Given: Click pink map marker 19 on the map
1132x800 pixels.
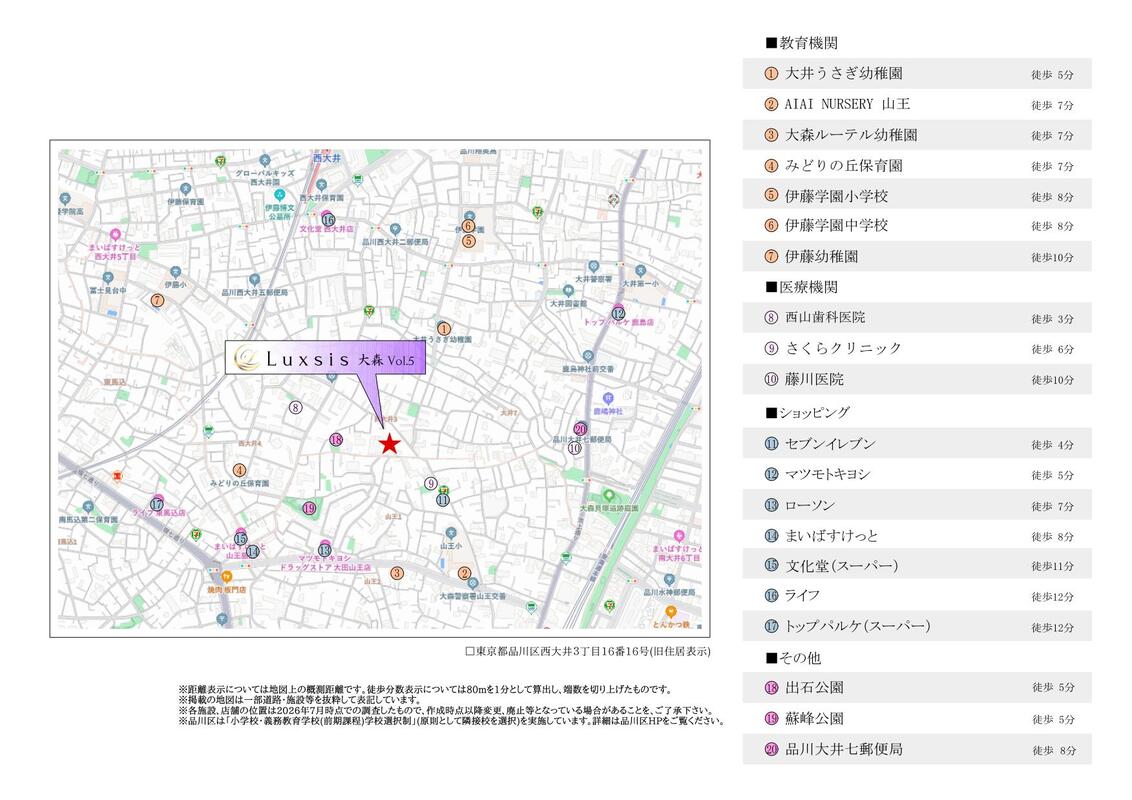Looking at the screenshot, I should tap(309, 508).
